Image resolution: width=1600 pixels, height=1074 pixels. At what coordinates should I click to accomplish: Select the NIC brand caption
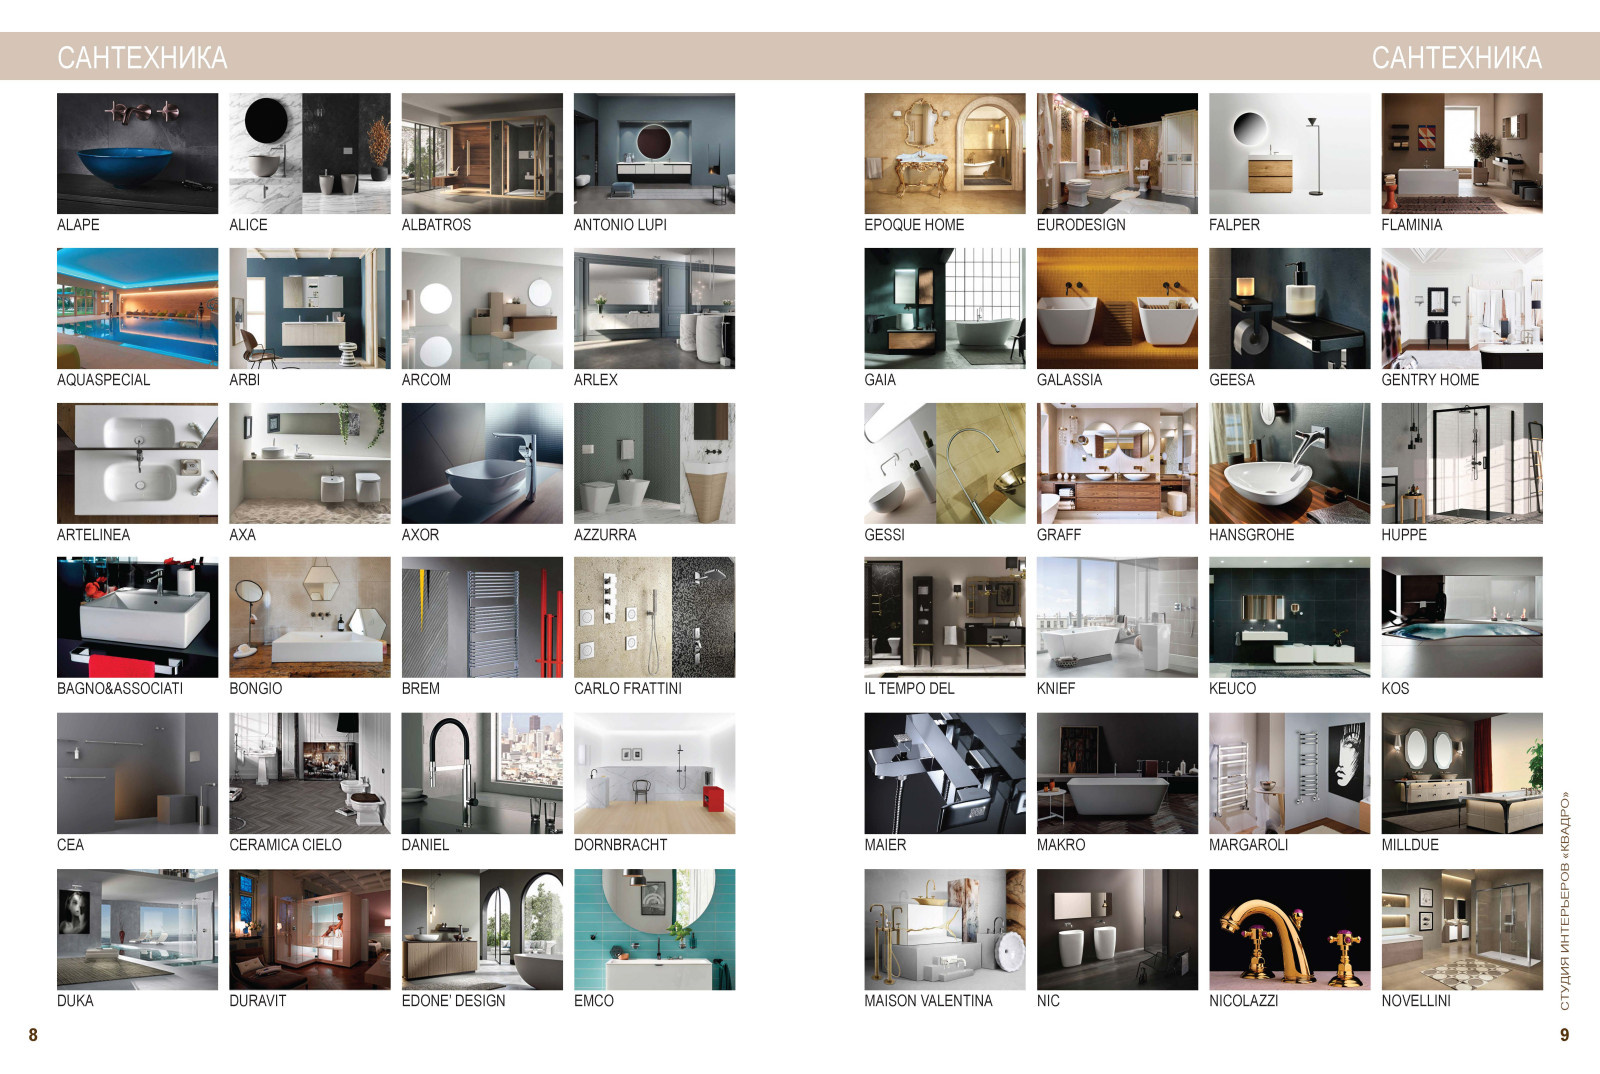tap(1048, 1001)
